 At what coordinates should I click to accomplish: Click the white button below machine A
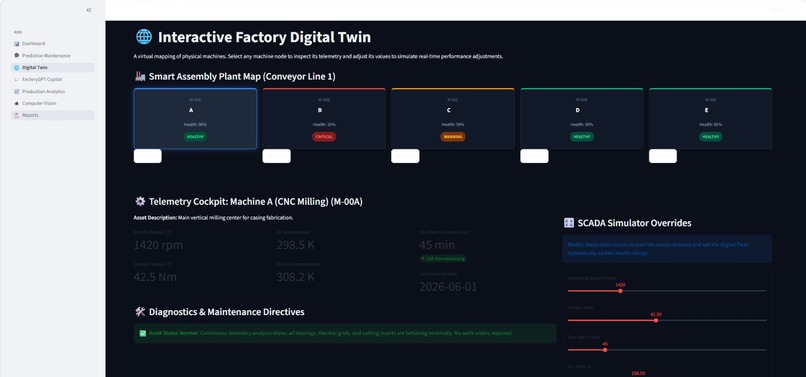coord(148,156)
